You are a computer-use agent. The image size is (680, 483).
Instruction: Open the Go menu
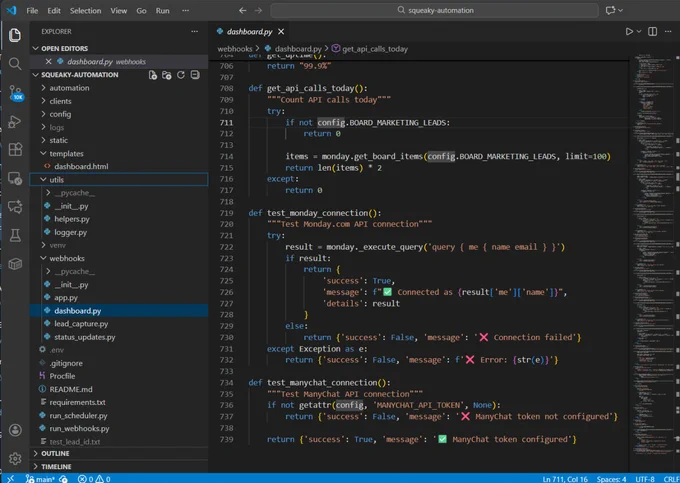pos(141,10)
